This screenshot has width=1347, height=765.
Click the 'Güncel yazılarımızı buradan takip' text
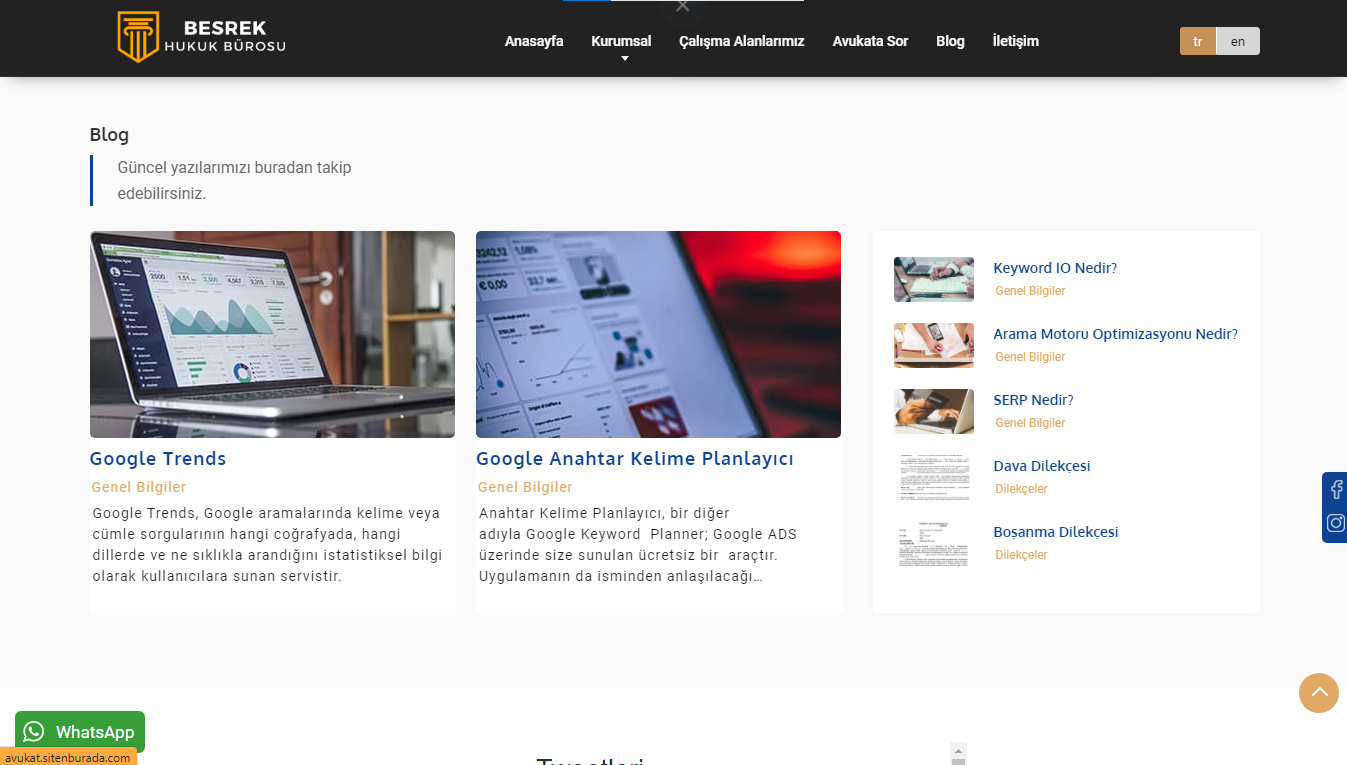[x=234, y=167]
